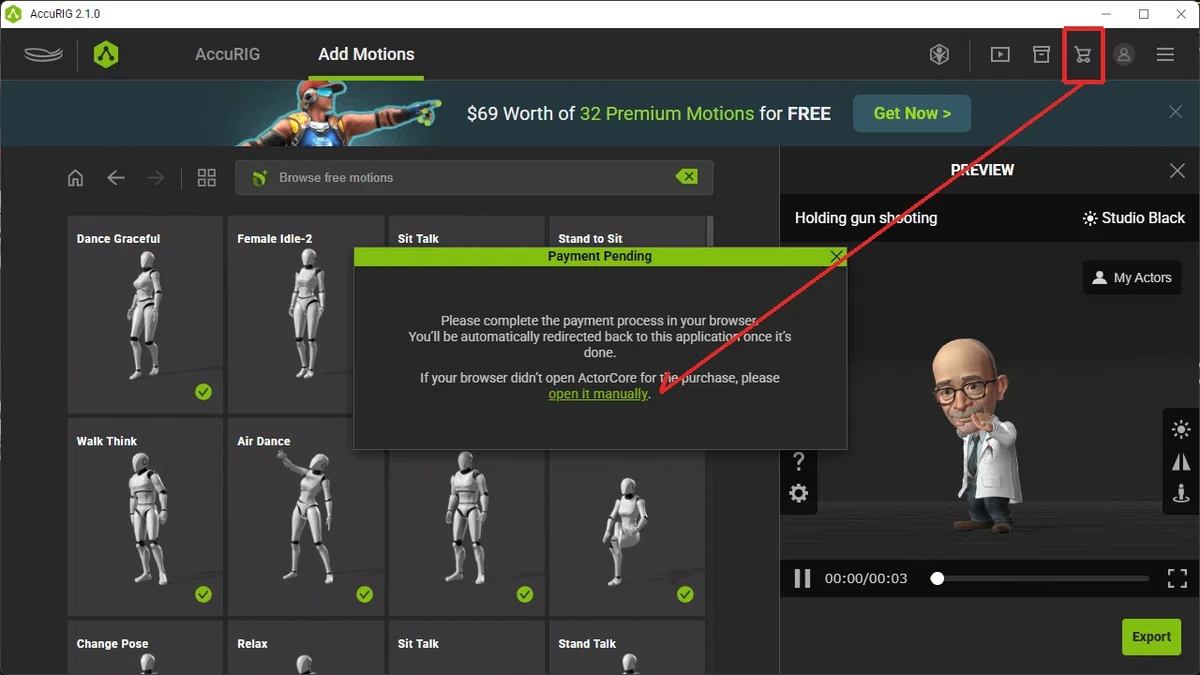The image size is (1200, 675).
Task: Pause the motion preview playback
Action: pyautogui.click(x=802, y=578)
